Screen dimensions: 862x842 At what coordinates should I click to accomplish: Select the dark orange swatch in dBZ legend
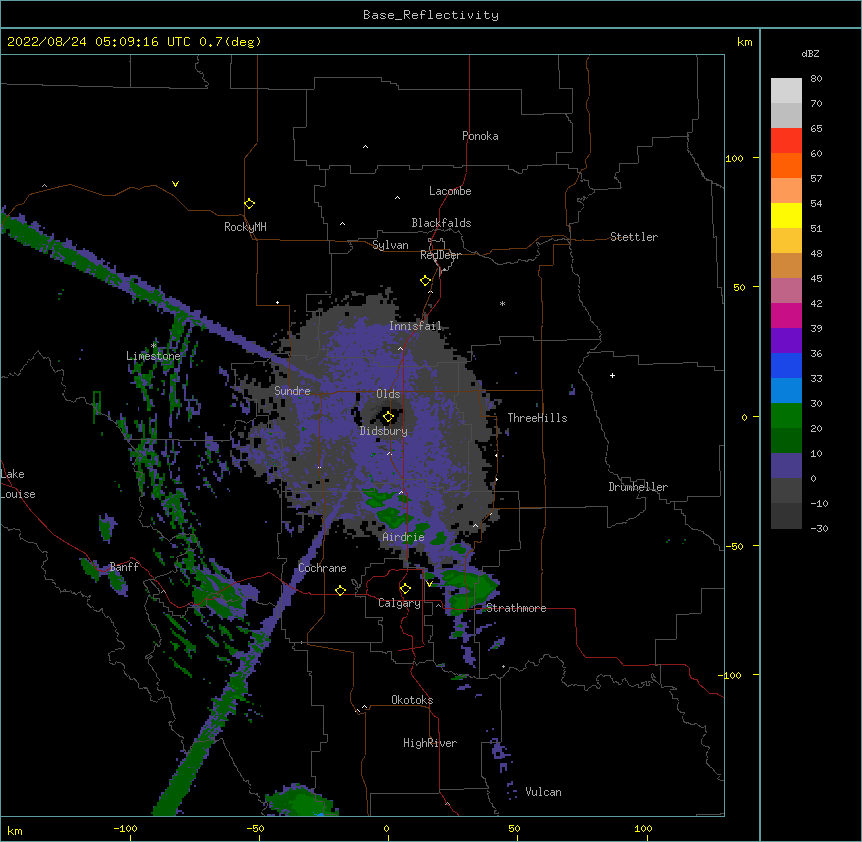click(x=786, y=165)
